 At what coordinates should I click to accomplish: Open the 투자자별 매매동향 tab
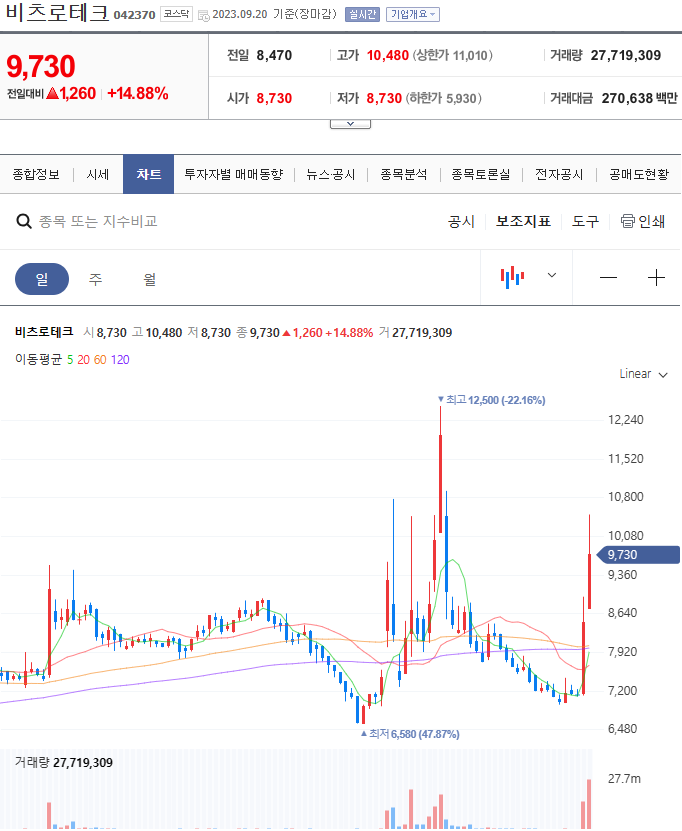tap(234, 174)
